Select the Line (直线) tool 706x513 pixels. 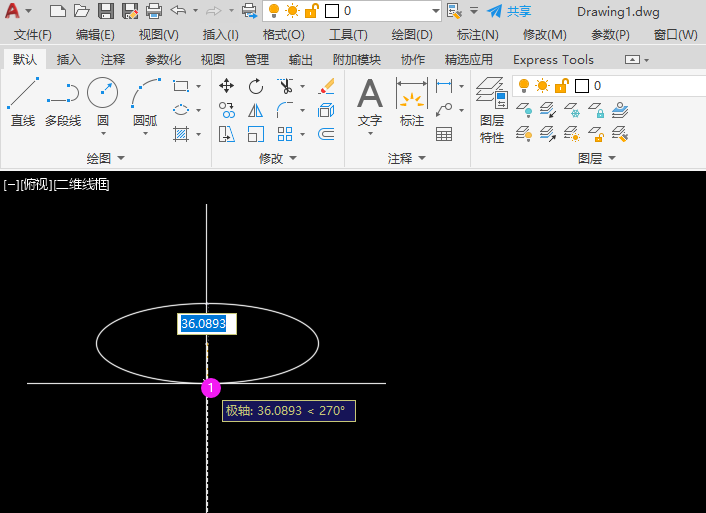point(23,101)
